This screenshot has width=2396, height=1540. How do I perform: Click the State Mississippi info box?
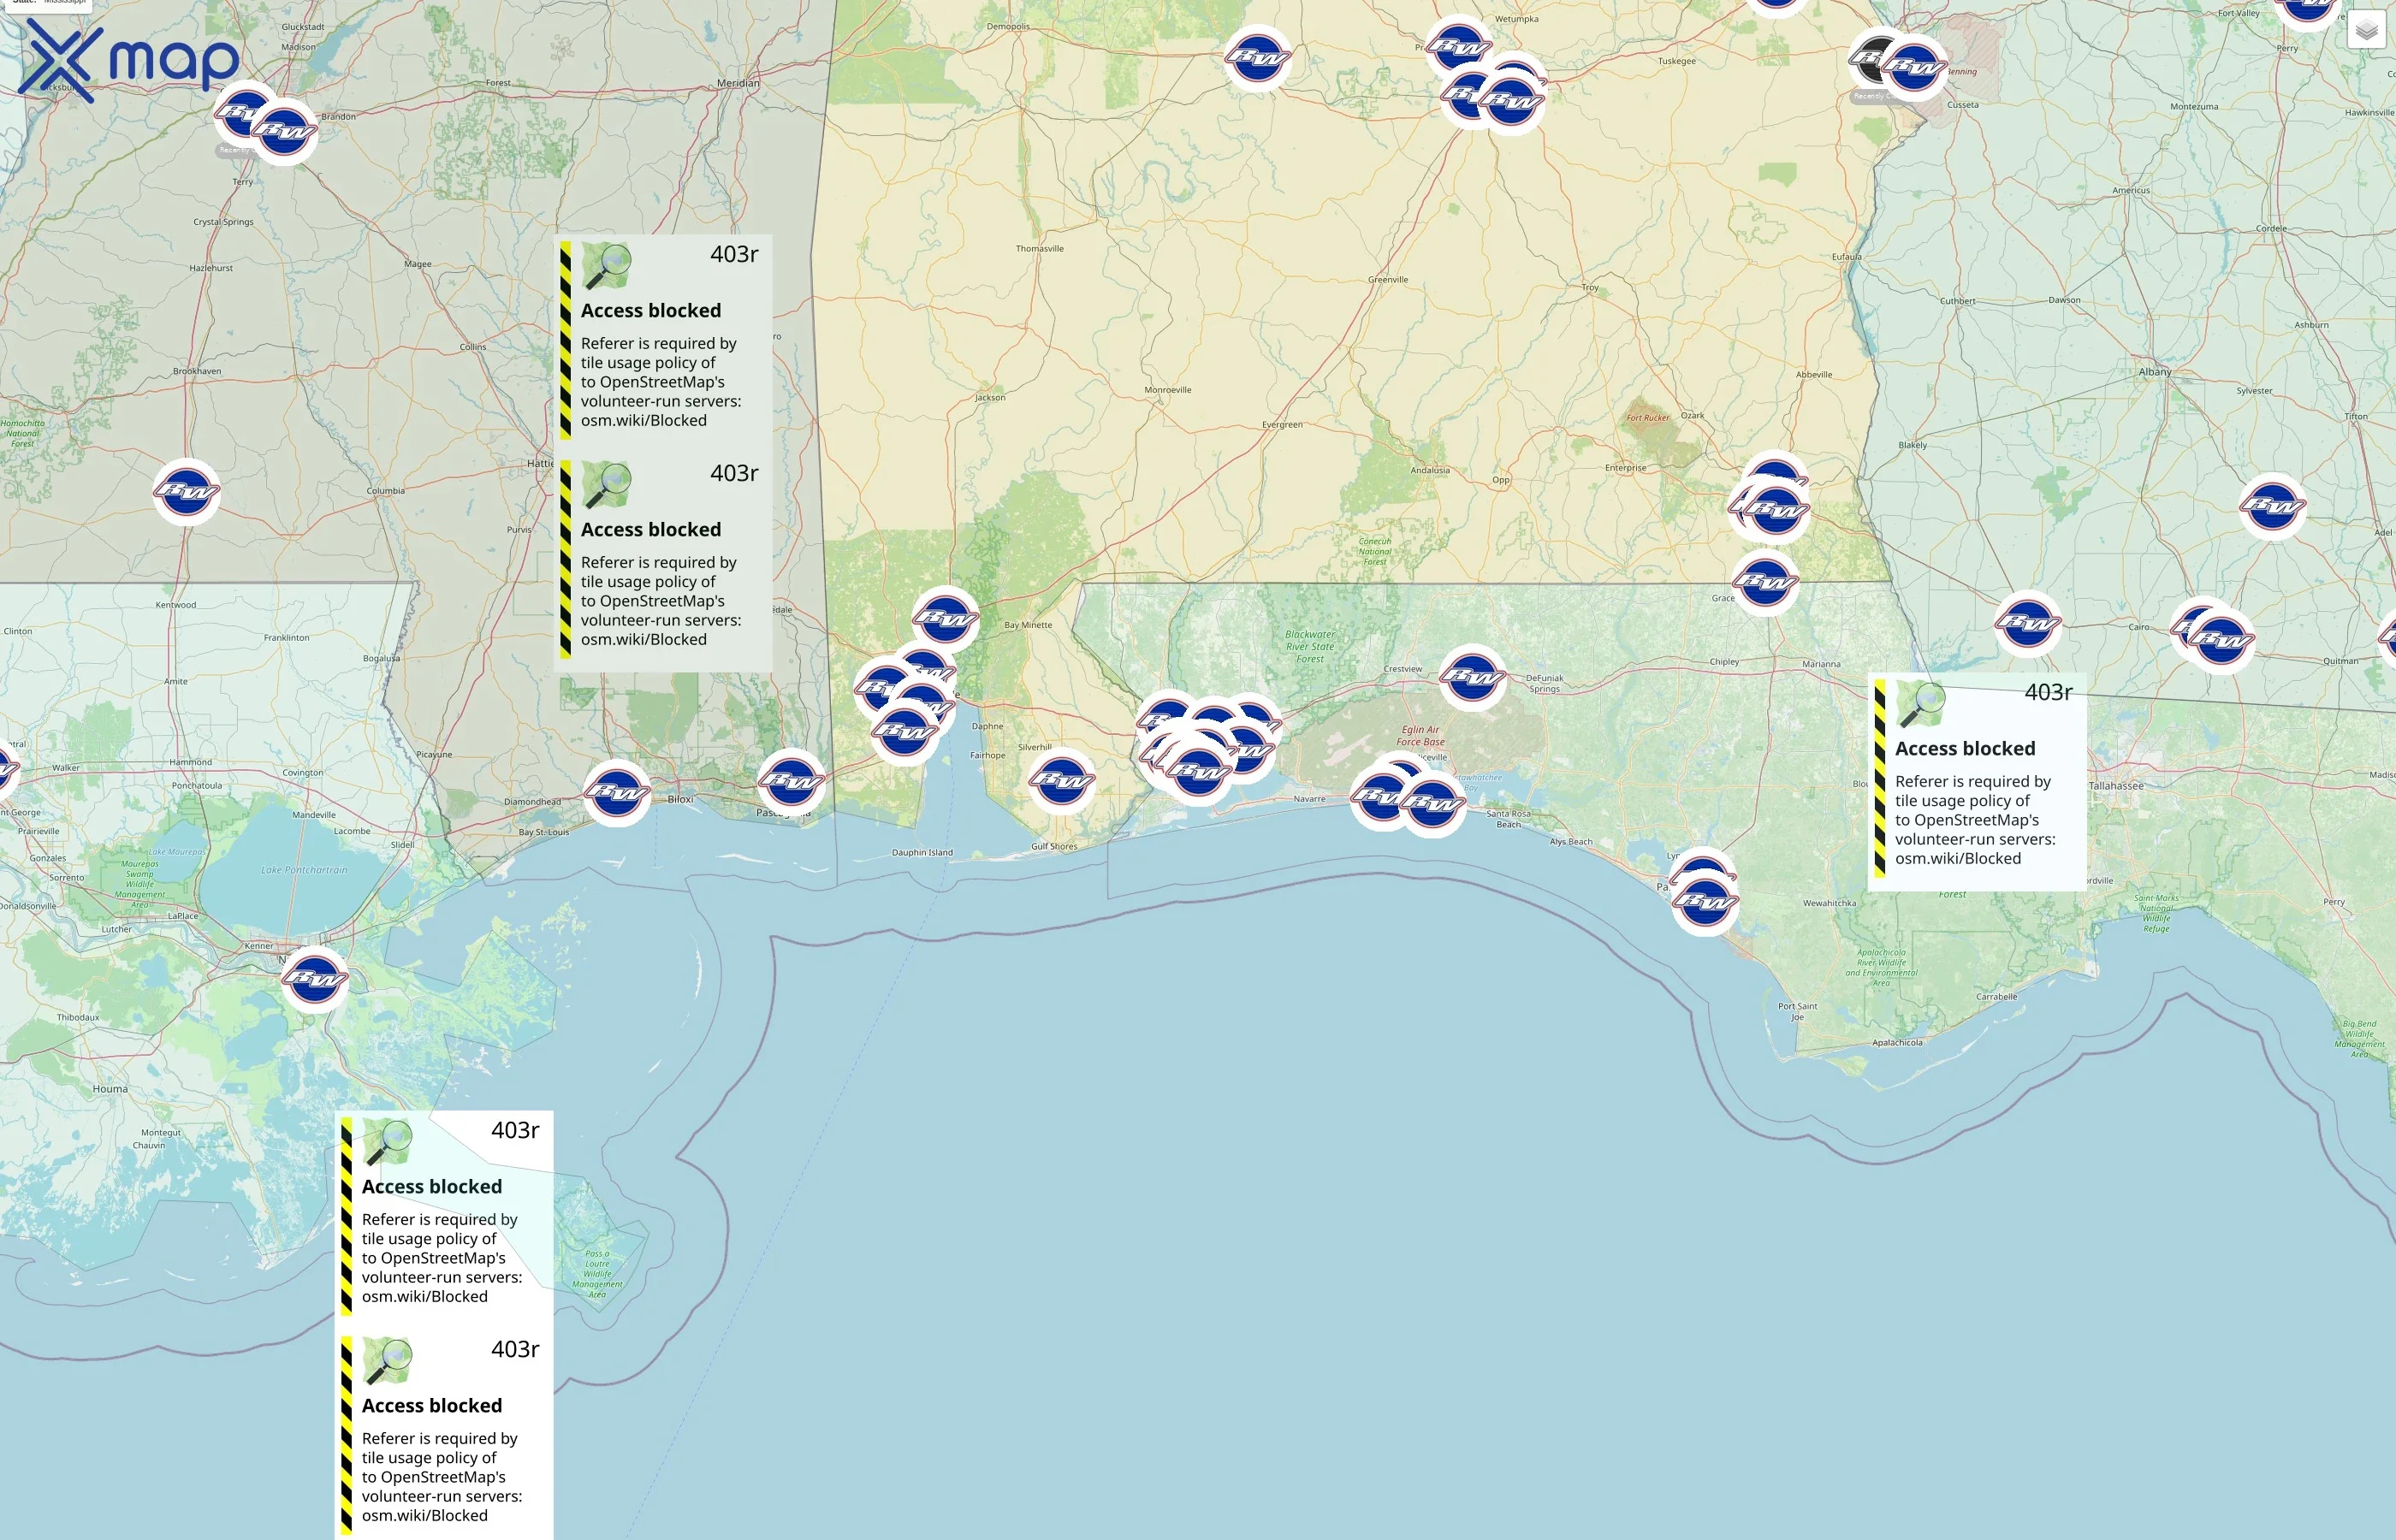point(46,3)
